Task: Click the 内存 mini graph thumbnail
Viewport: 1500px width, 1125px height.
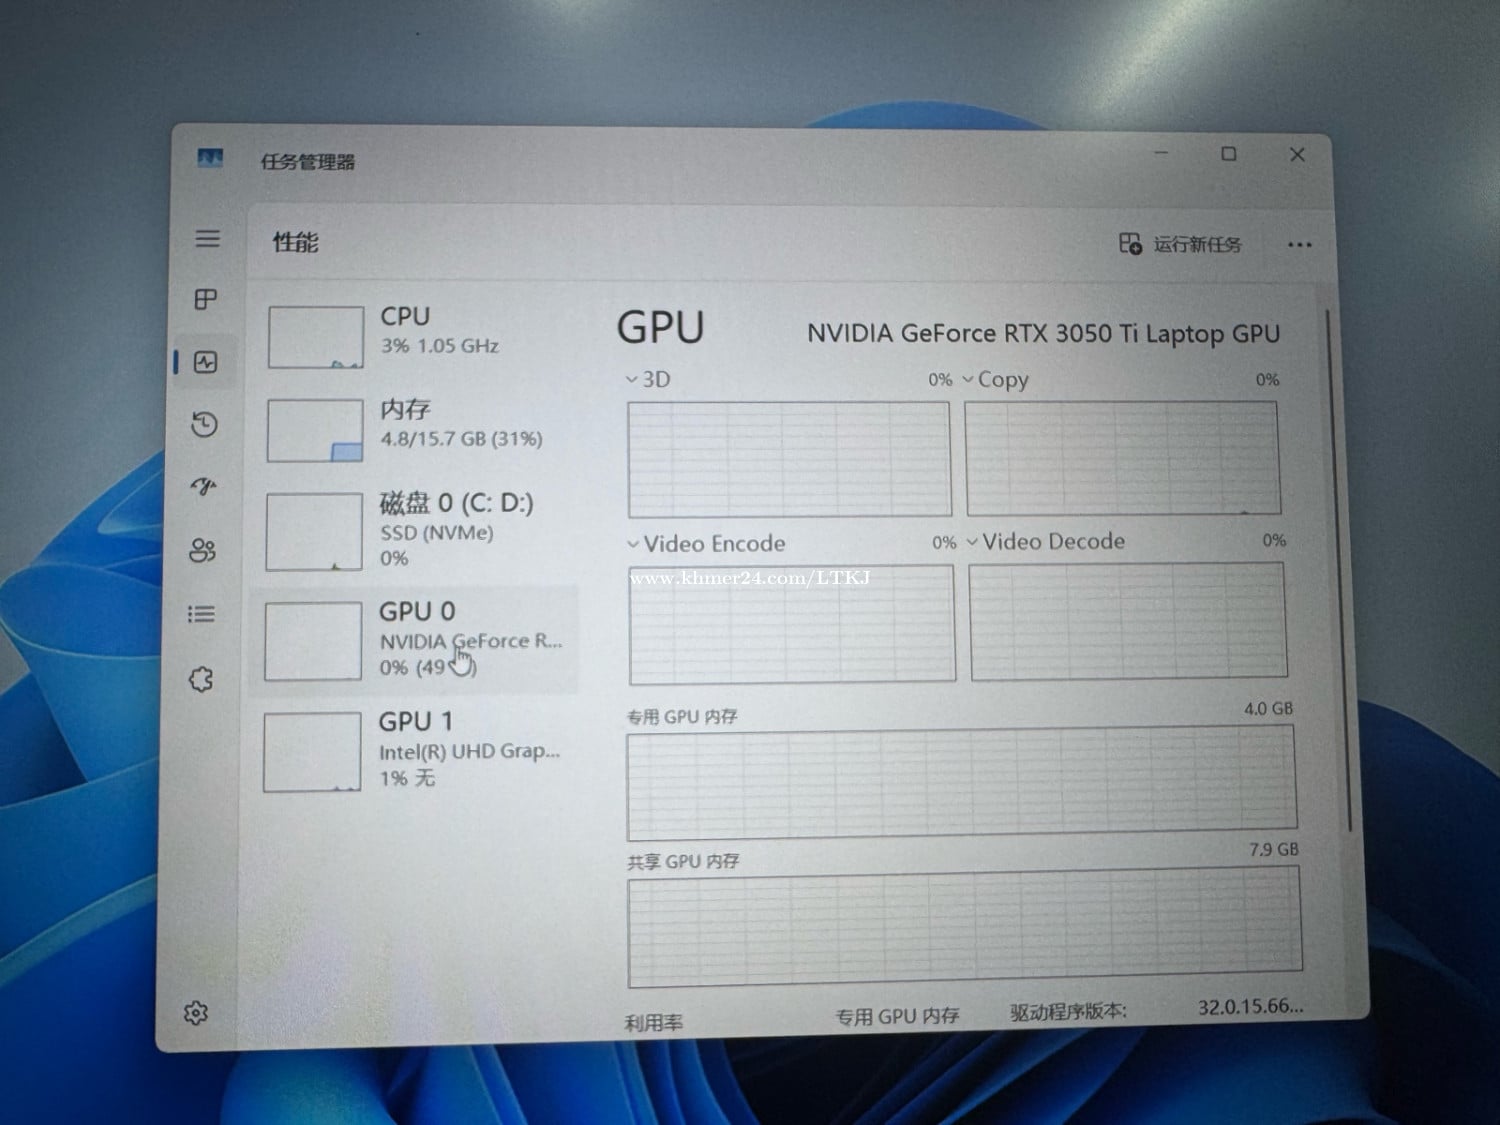Action: click(315, 430)
